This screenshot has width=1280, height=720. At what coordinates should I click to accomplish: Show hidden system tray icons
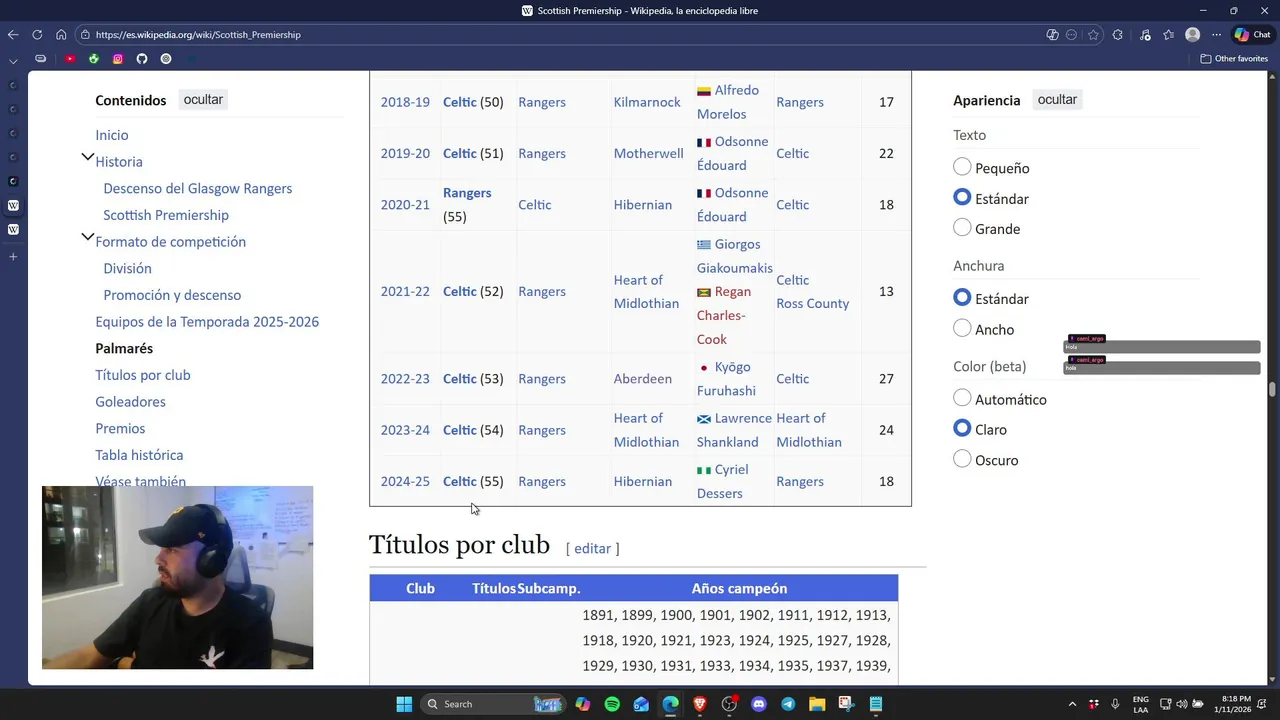point(1072,704)
